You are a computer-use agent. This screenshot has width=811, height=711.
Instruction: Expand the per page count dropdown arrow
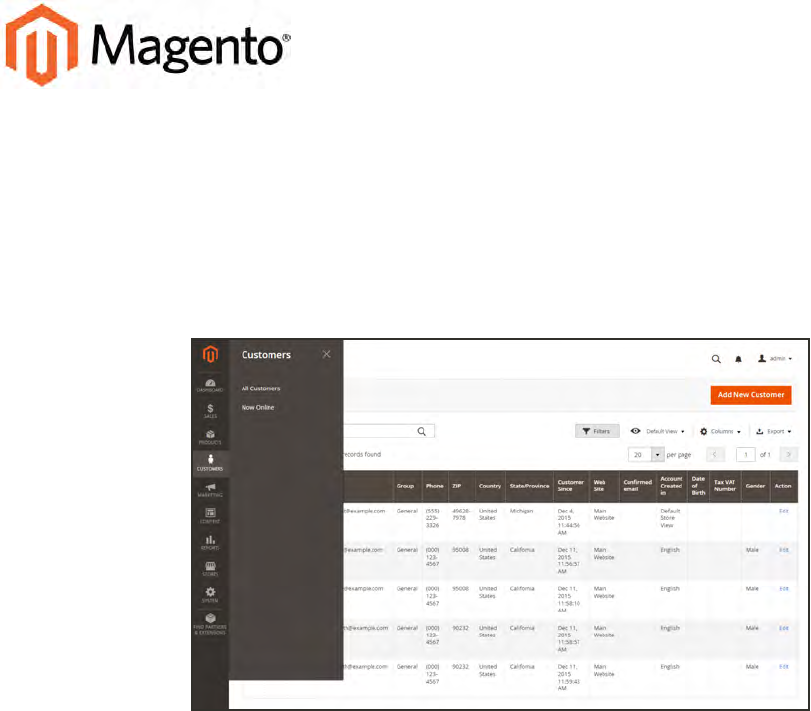[x=657, y=455]
